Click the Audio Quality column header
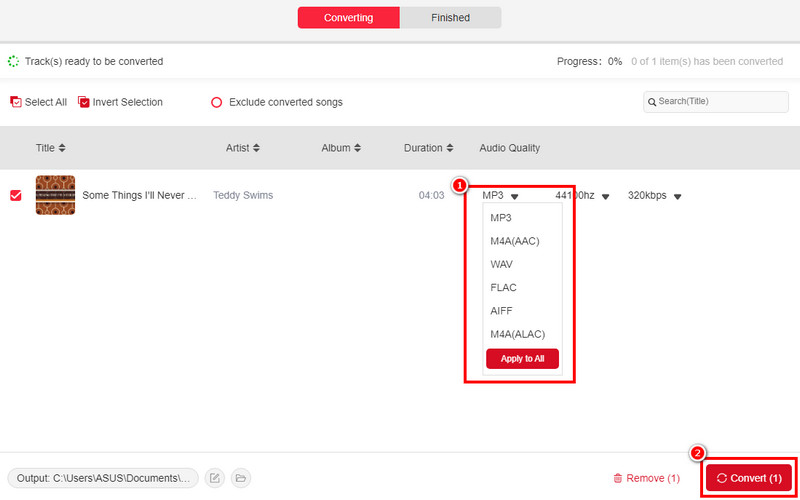The image size is (800, 500). coord(509,148)
